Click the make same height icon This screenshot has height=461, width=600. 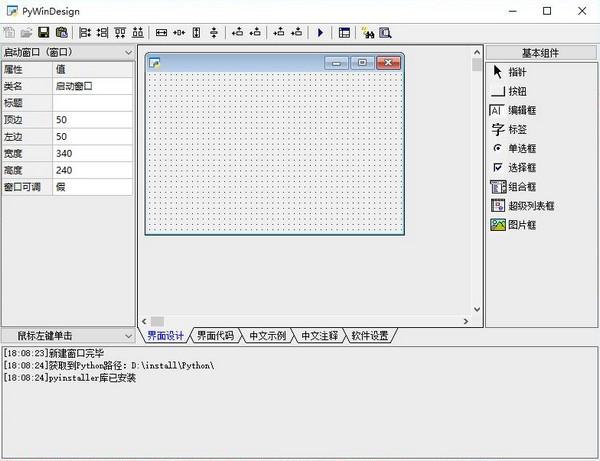196,33
